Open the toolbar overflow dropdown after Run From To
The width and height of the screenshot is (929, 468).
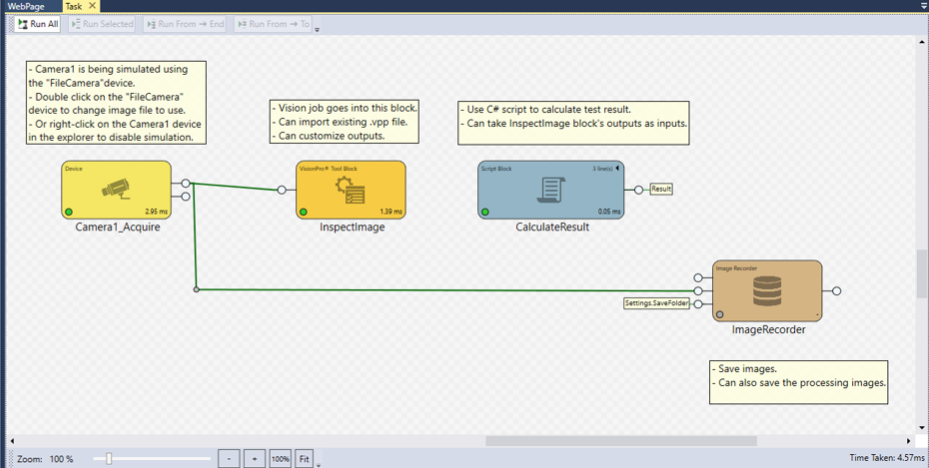(x=317, y=29)
